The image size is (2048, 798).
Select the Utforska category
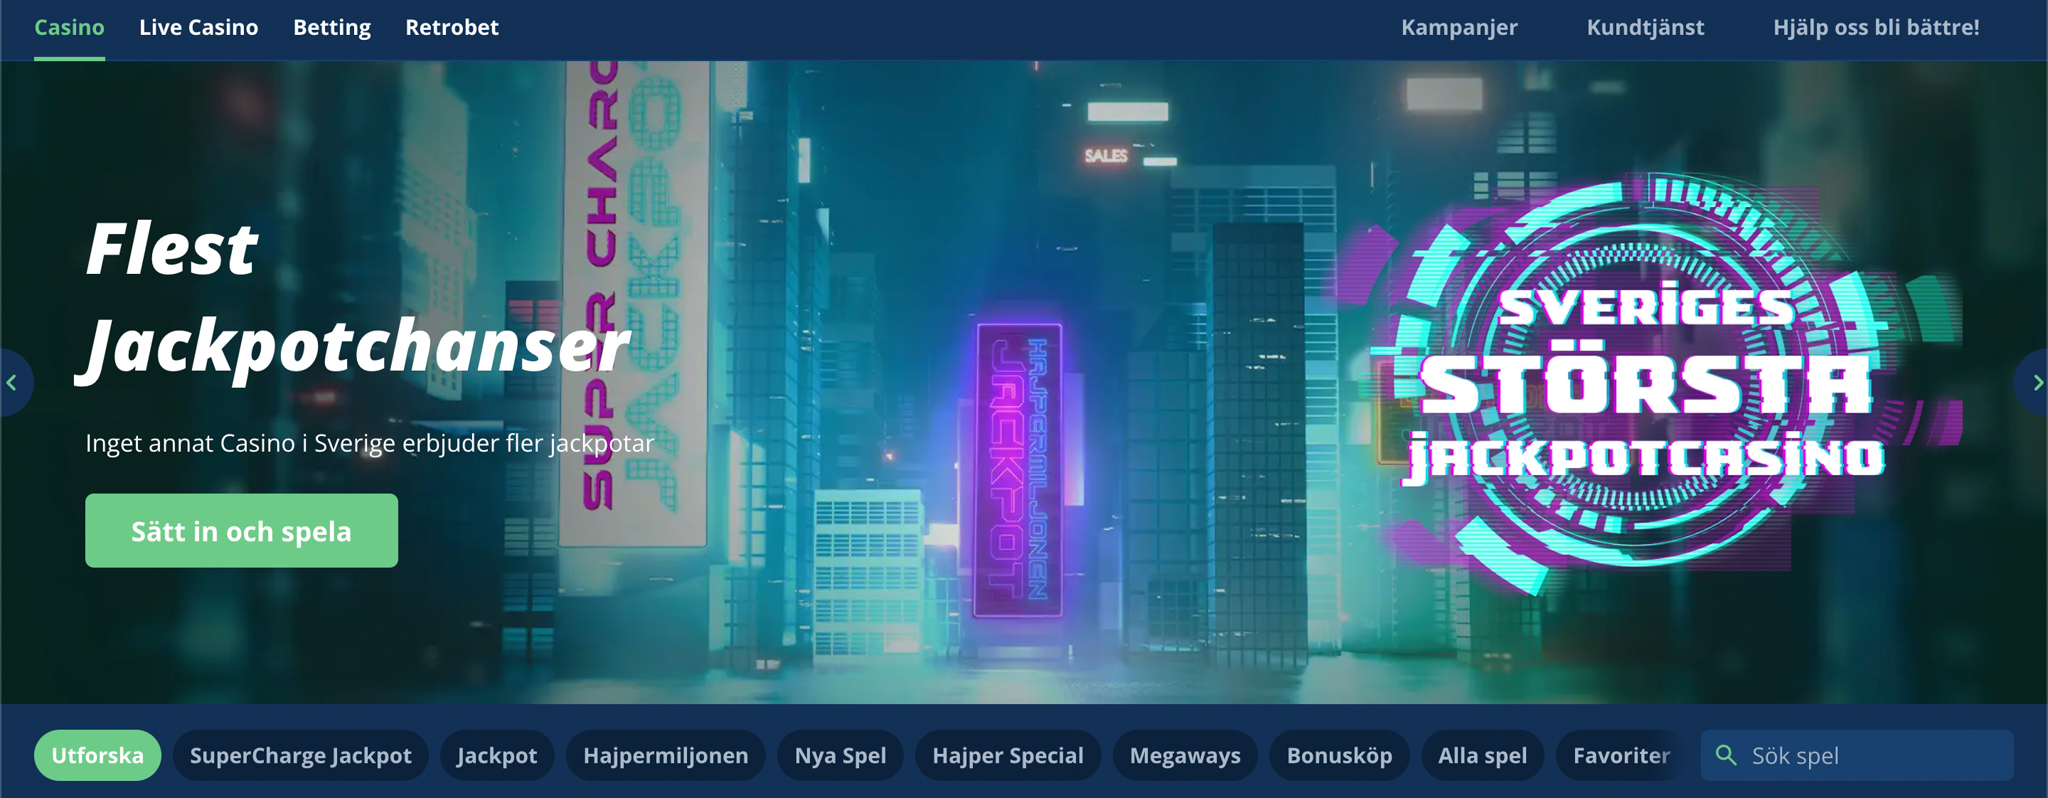tap(97, 756)
